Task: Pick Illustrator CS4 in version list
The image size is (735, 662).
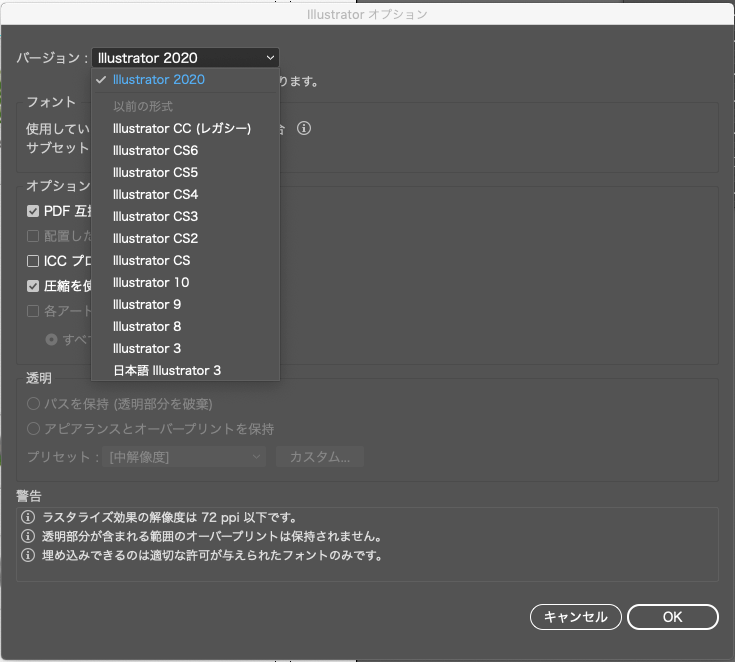Action: pyautogui.click(x=185, y=195)
